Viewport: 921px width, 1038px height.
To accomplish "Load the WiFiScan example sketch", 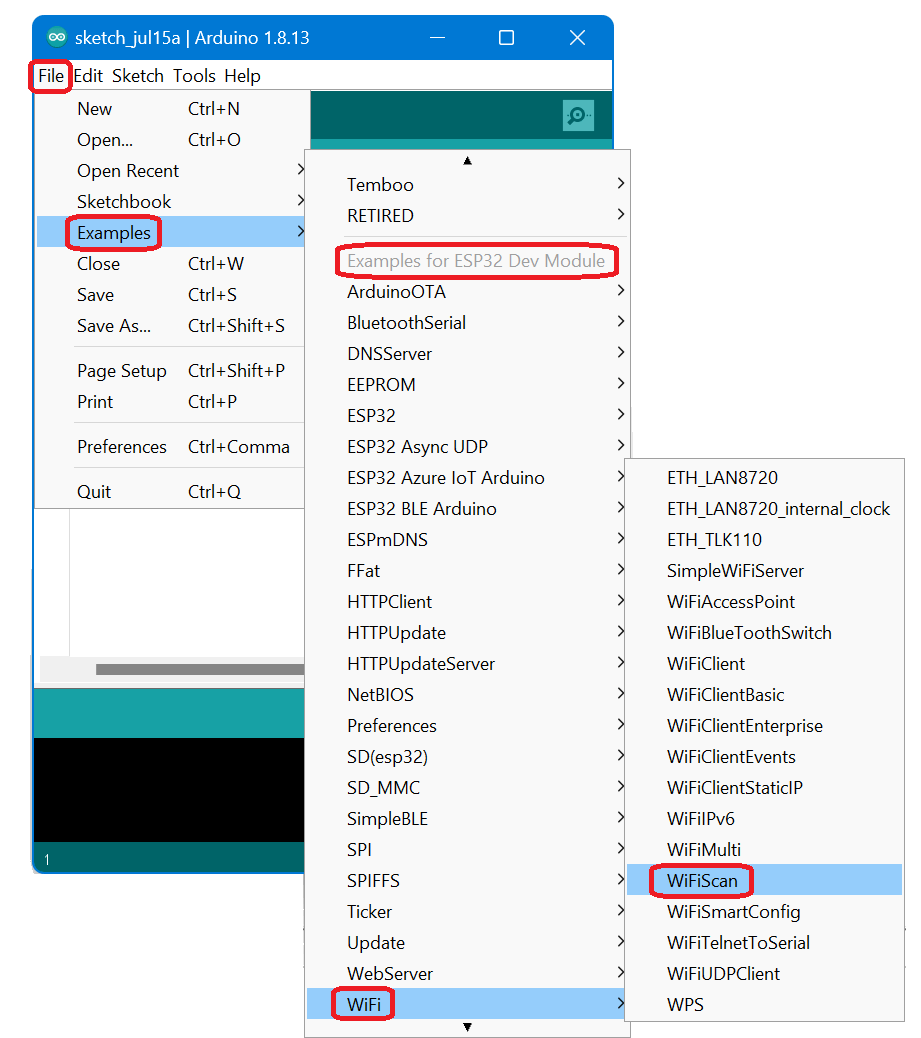I will coord(765,880).
